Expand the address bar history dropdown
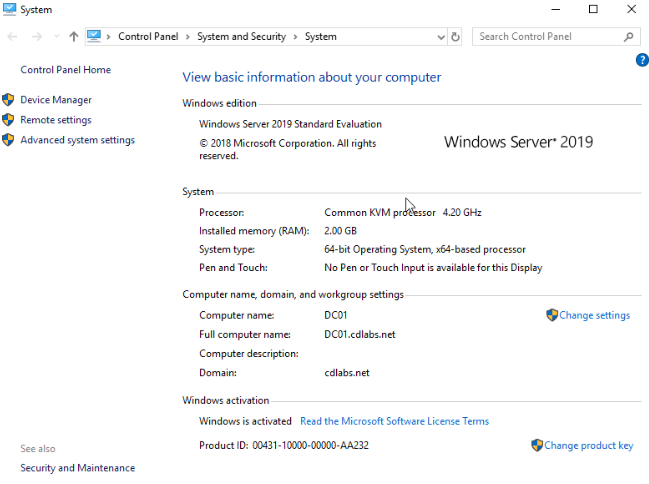Screen dimensions: 649x484 [x=441, y=37]
